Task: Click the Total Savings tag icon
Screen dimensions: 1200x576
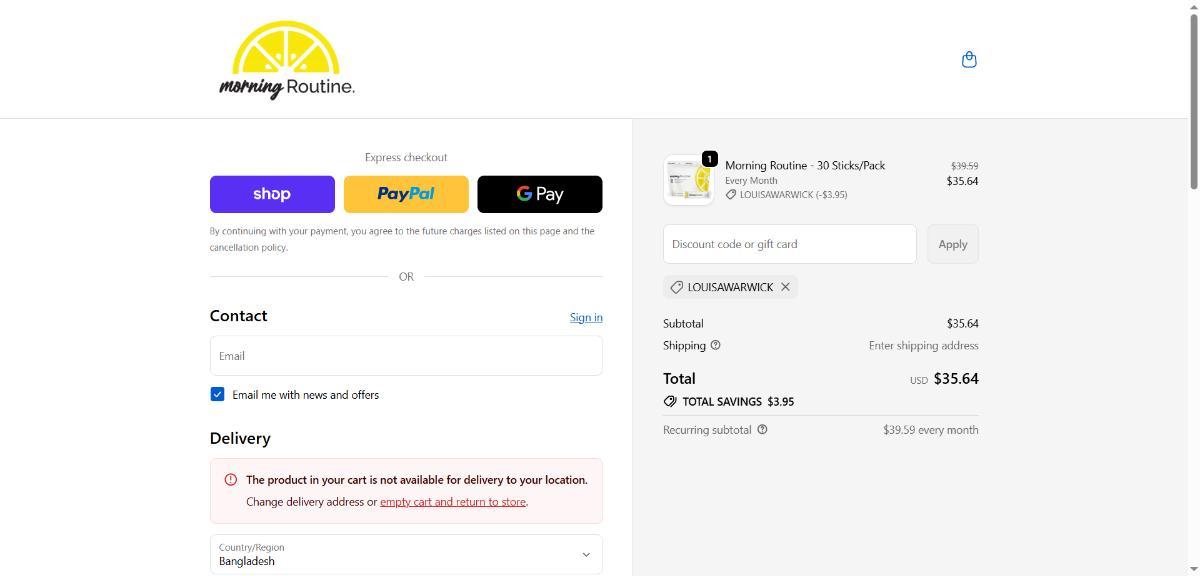Action: click(670, 401)
